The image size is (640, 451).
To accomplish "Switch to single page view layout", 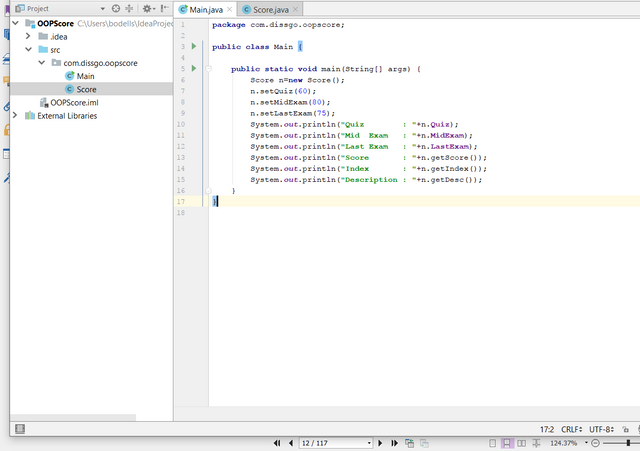I will [493, 443].
